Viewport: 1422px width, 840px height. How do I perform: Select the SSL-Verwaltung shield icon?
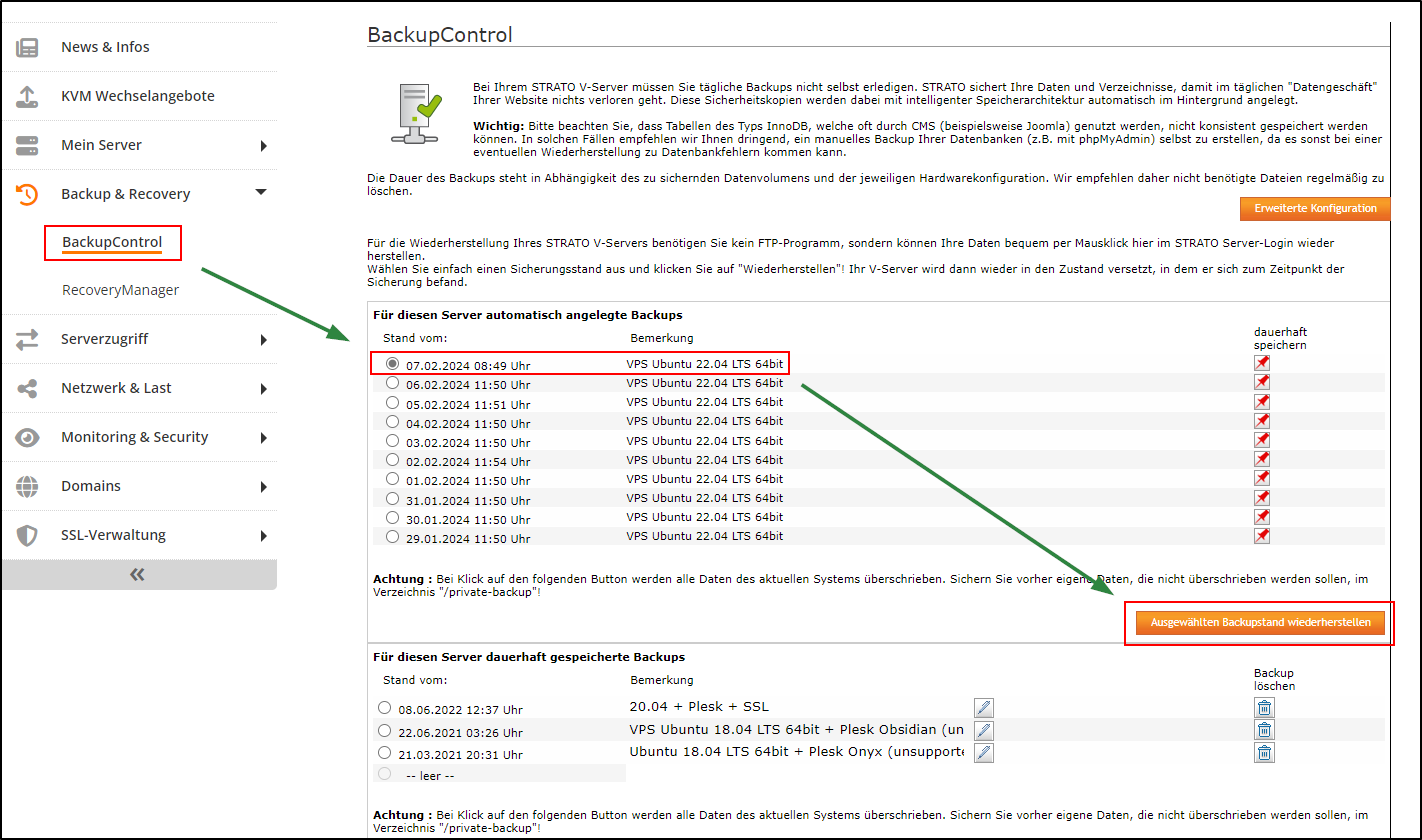tap(25, 535)
